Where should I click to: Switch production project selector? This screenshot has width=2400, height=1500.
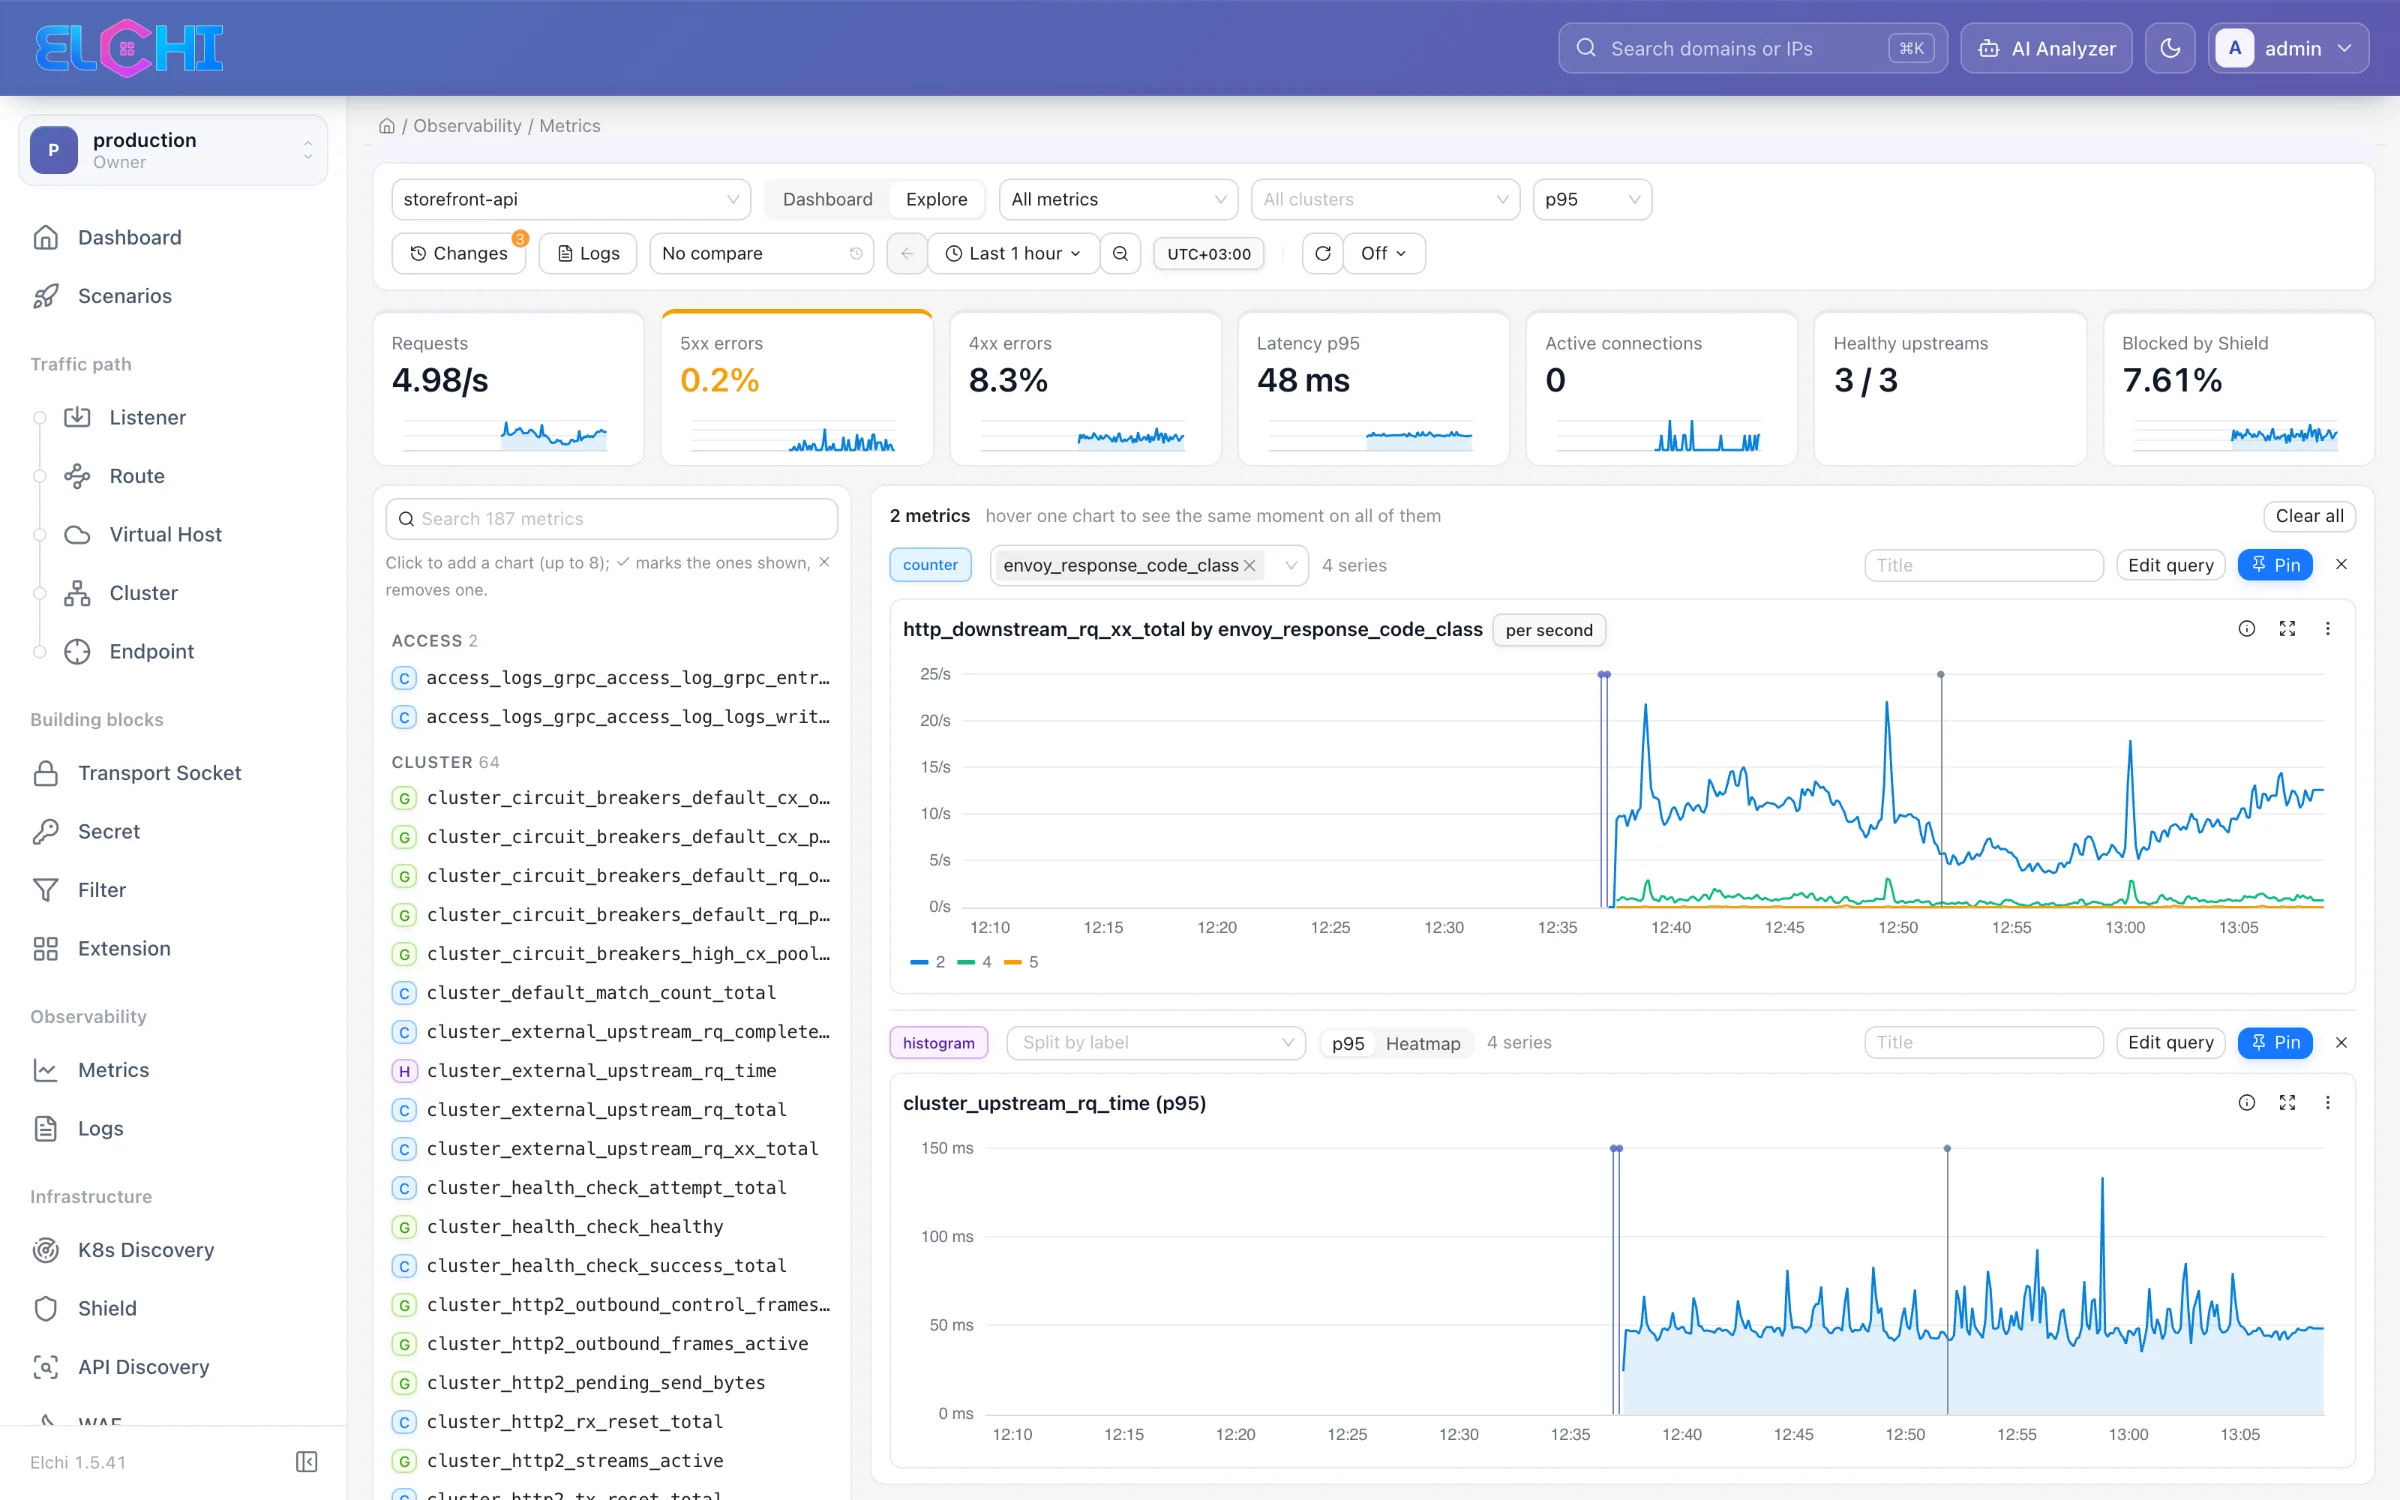(x=173, y=150)
